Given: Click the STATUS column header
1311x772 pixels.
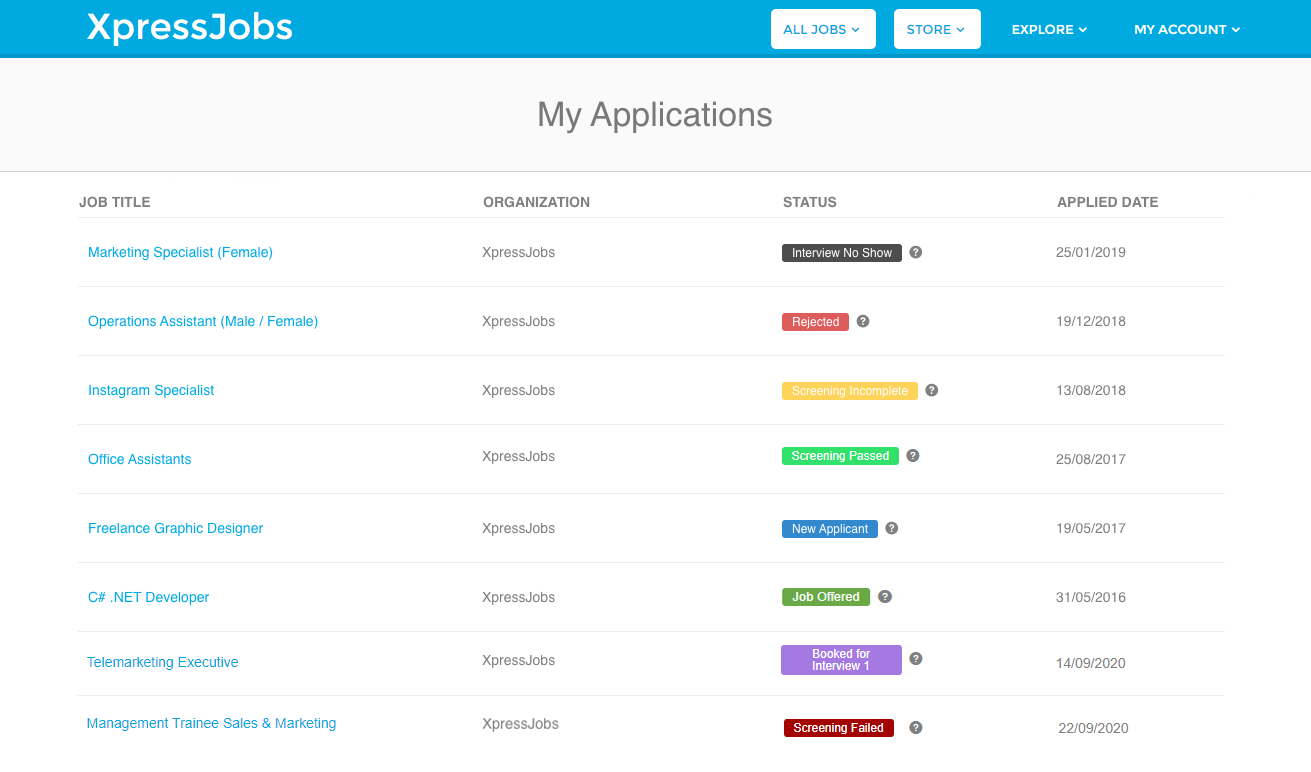Looking at the screenshot, I should point(810,202).
